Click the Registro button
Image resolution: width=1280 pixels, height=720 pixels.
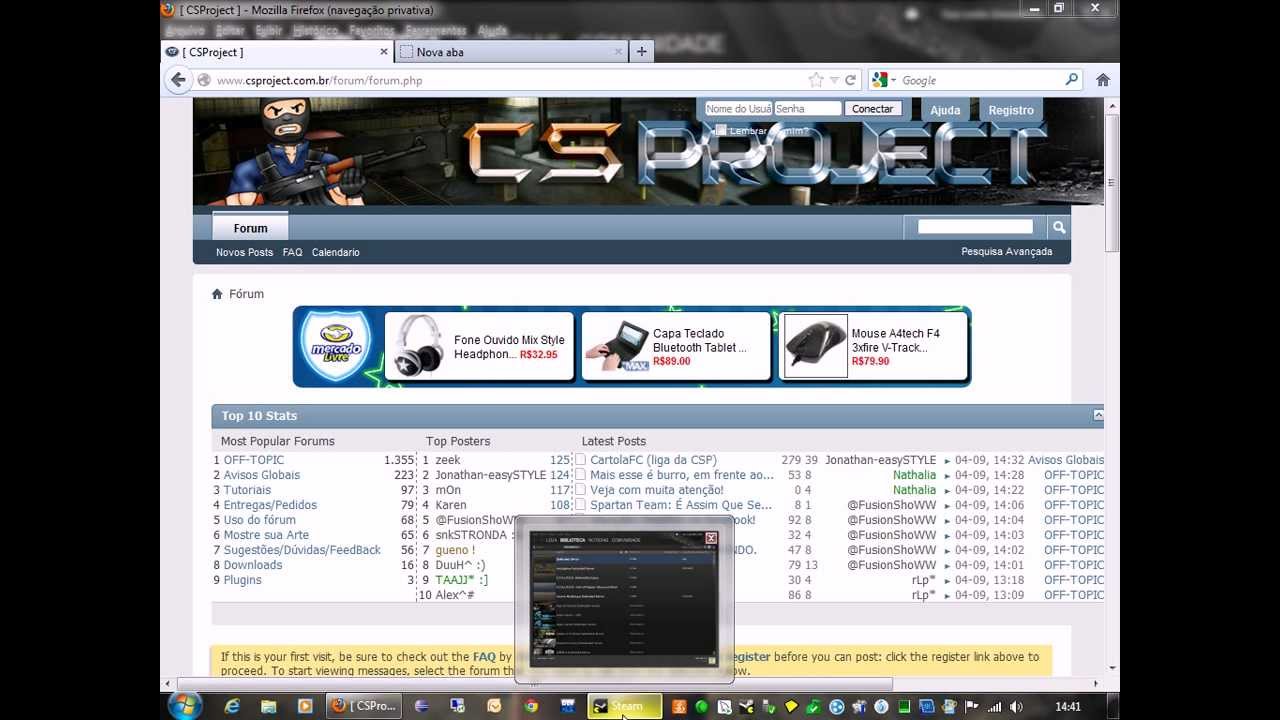point(1011,110)
